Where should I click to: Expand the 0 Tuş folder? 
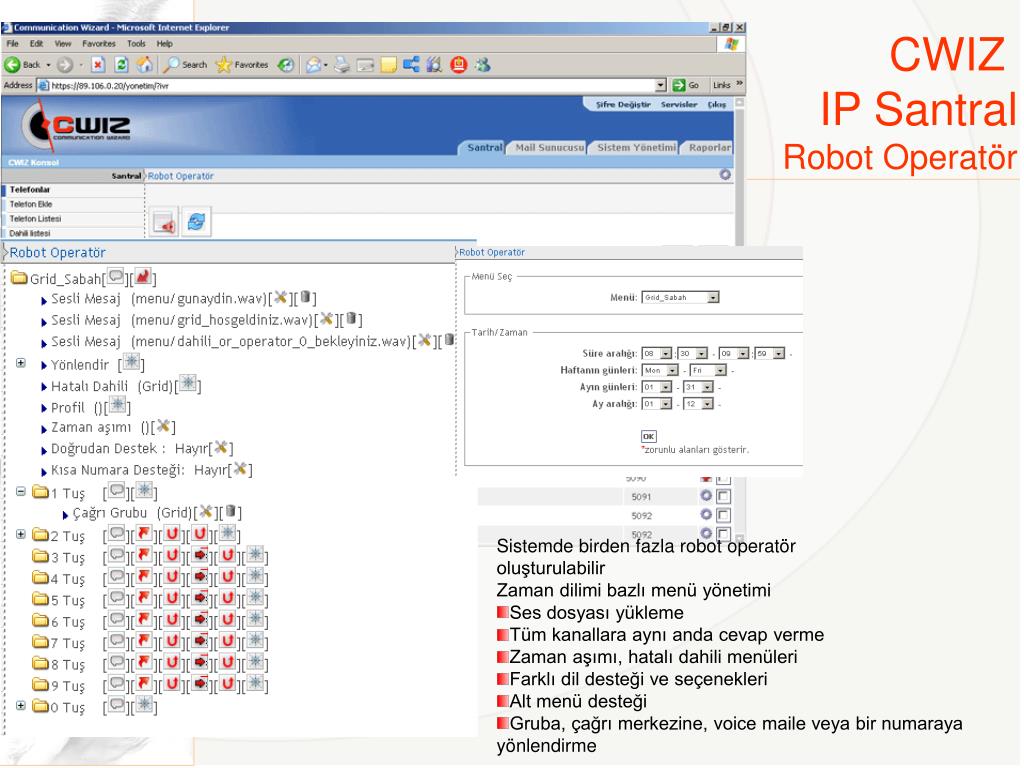21,705
